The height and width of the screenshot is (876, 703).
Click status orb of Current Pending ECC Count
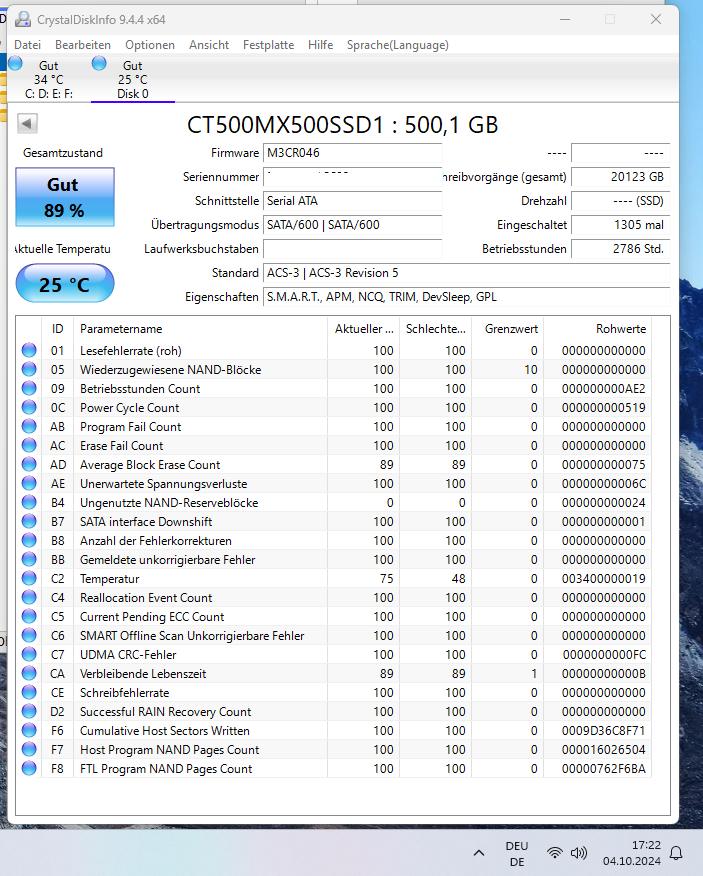29,616
